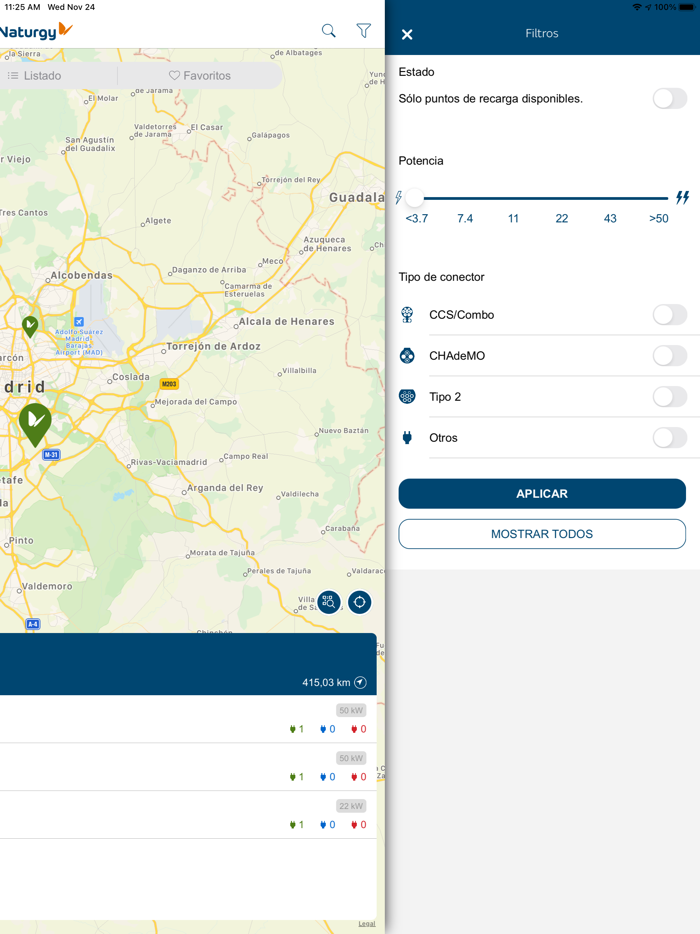Viewport: 700px width, 934px height.
Task: Enable the Tipo 2 connector switch
Action: (669, 397)
